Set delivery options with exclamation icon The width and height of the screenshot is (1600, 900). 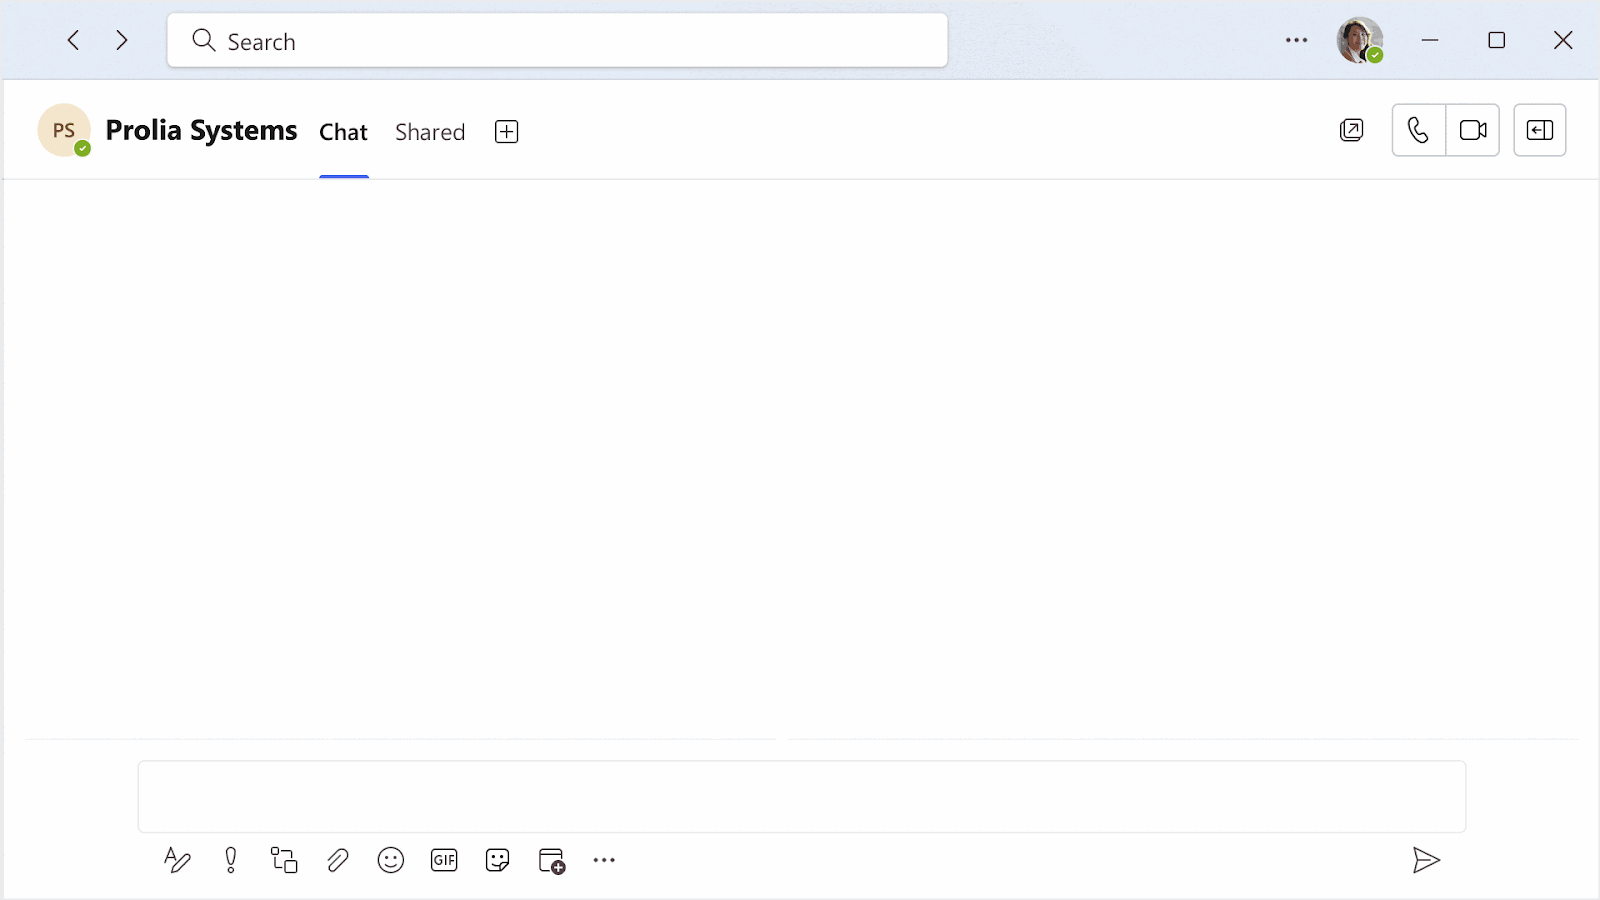(231, 860)
